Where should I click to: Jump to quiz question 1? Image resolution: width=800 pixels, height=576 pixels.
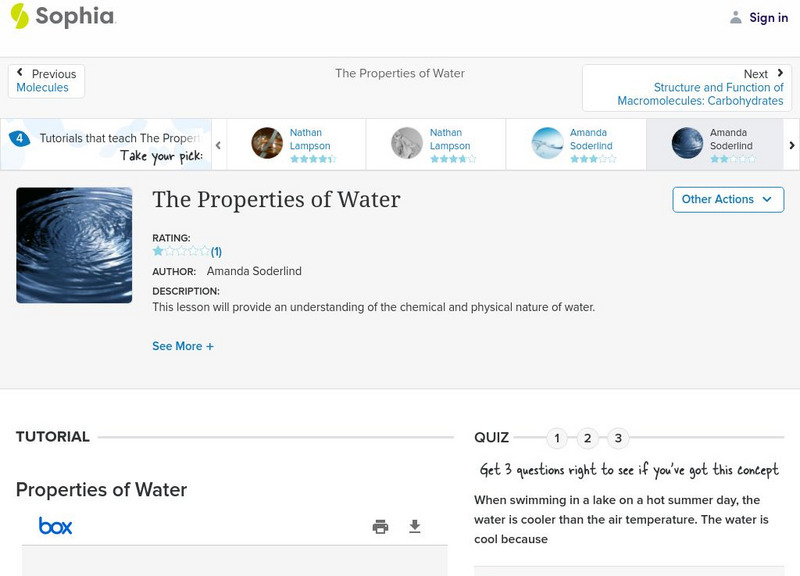point(557,438)
